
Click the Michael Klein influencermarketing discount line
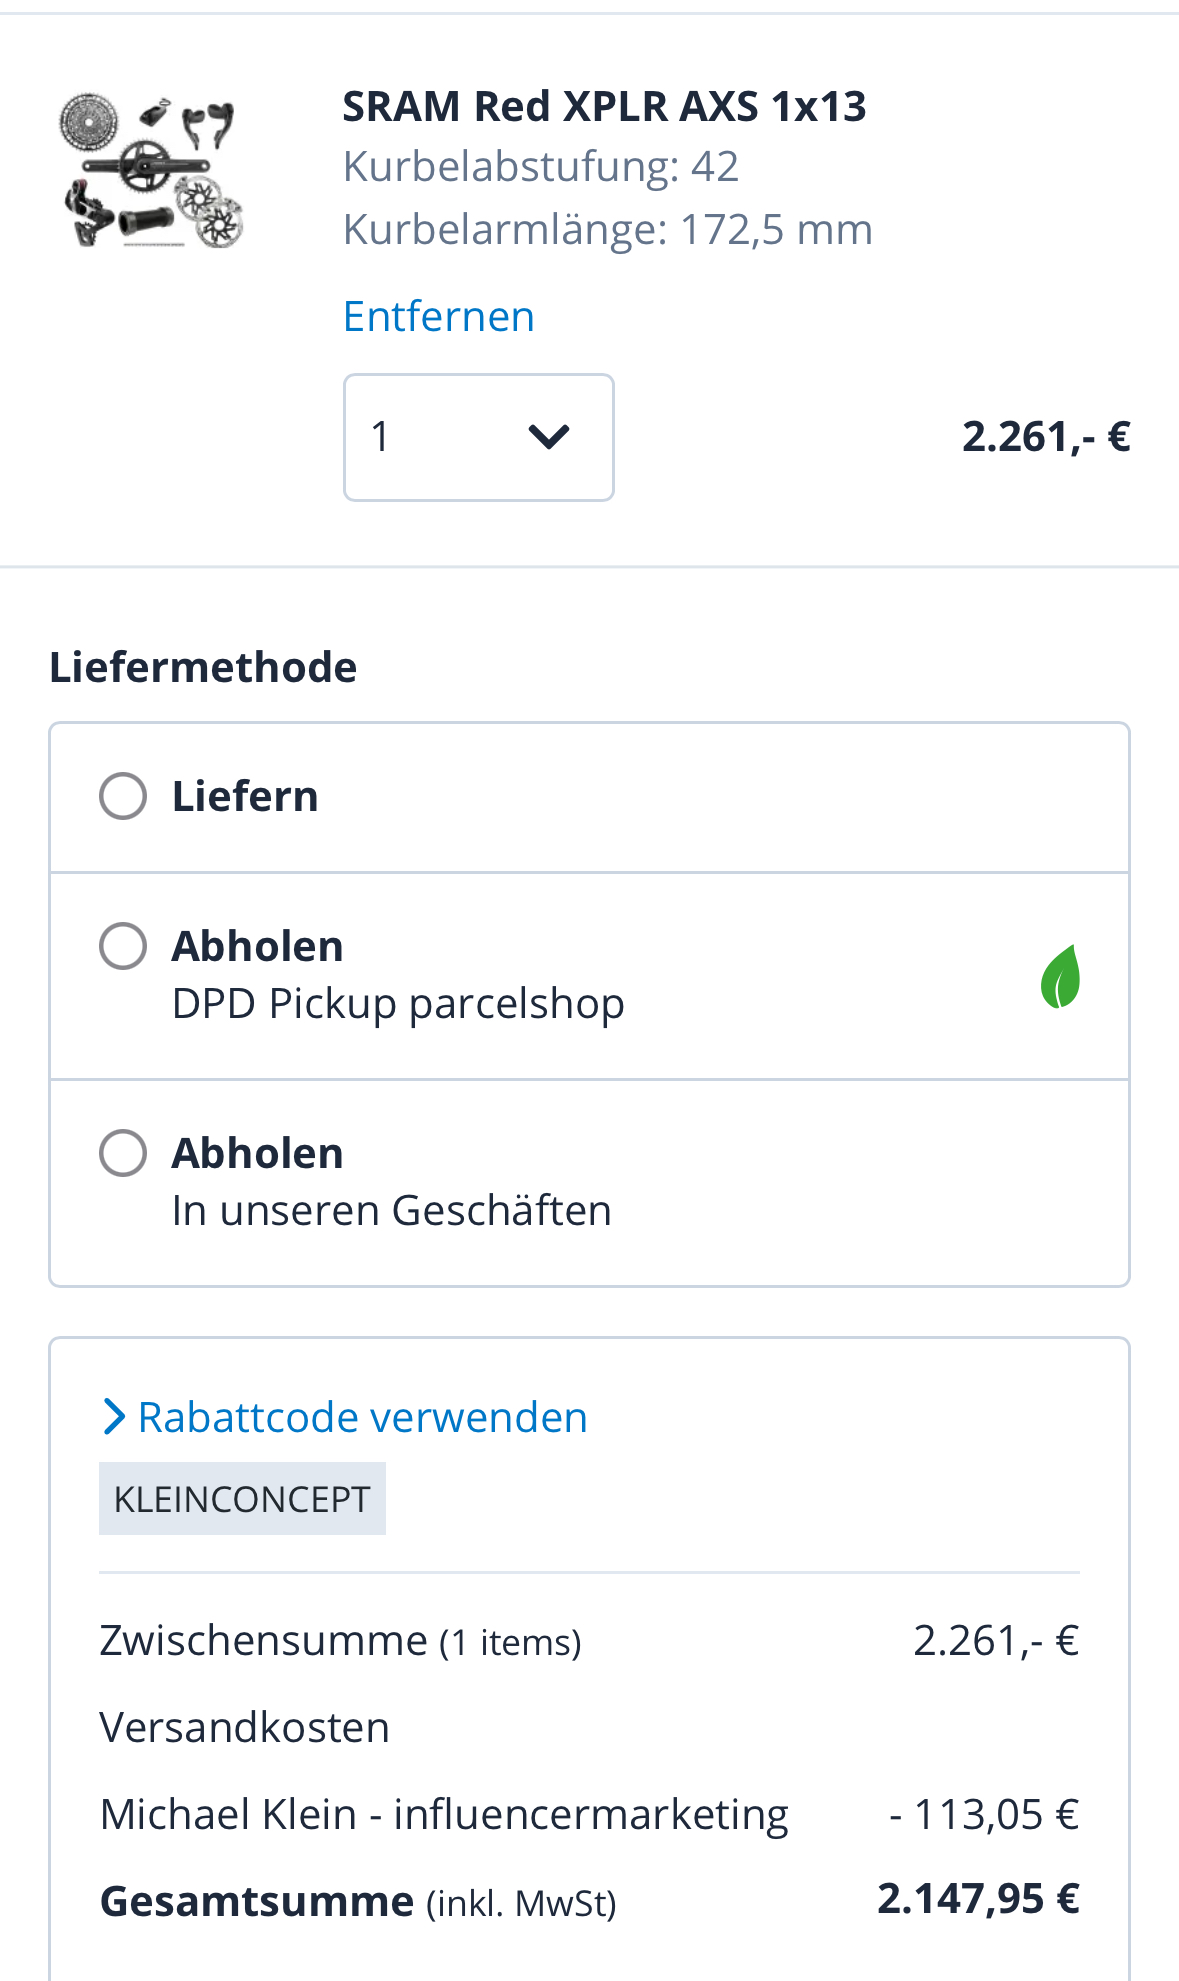pos(444,1814)
